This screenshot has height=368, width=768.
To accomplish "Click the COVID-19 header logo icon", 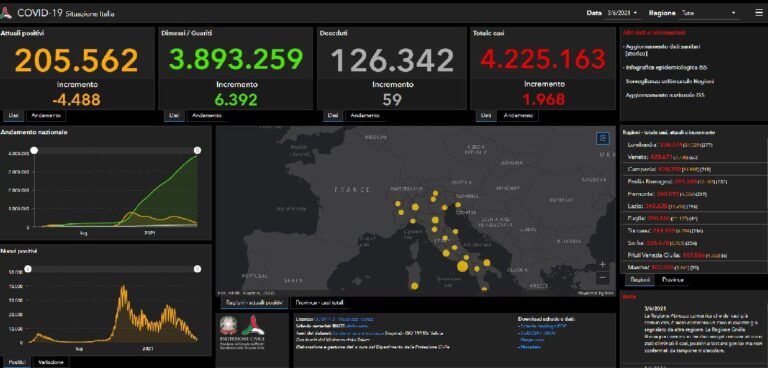I will tap(6, 14).
